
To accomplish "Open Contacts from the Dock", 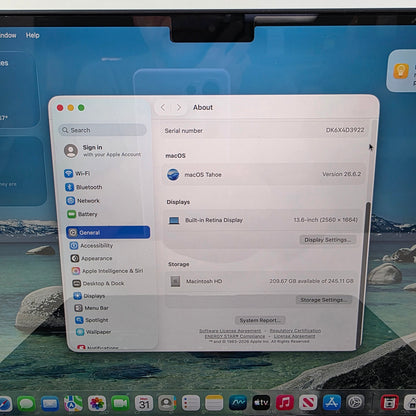I will (x=167, y=403).
